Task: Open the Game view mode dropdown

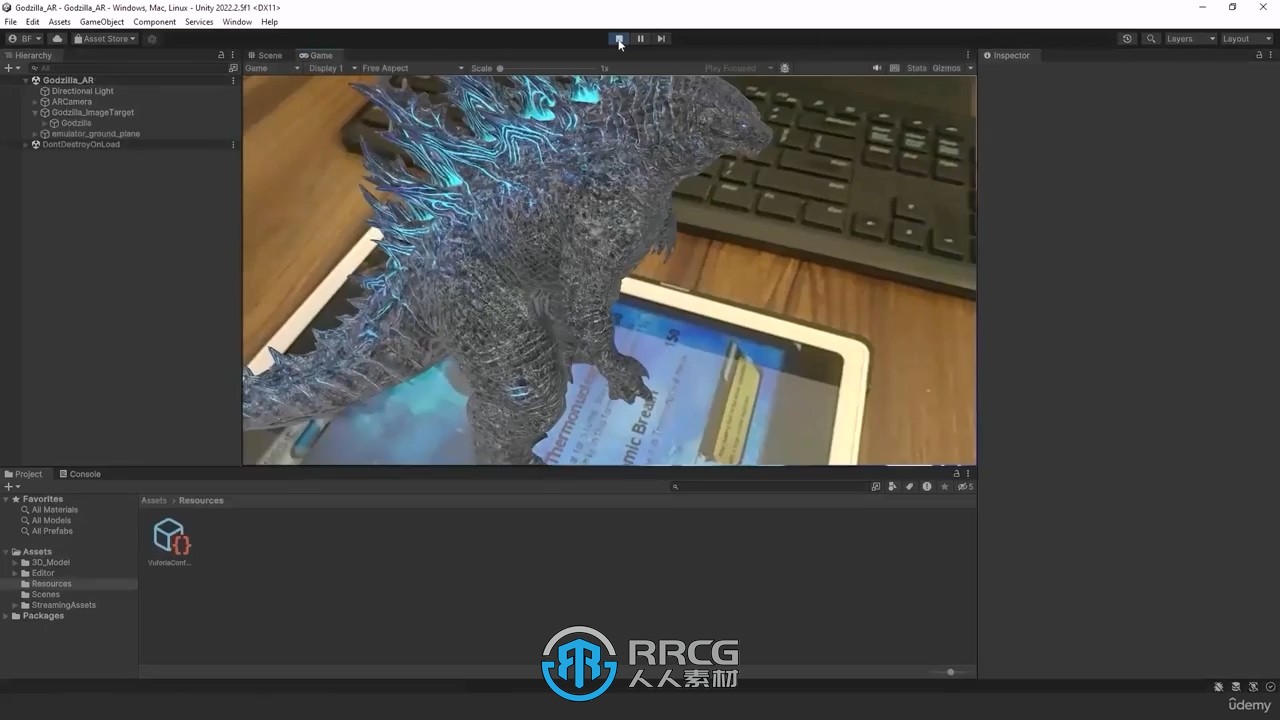Action: tap(272, 68)
